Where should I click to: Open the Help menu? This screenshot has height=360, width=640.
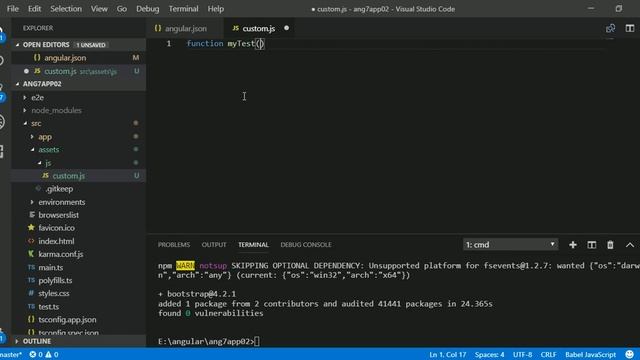[216, 9]
